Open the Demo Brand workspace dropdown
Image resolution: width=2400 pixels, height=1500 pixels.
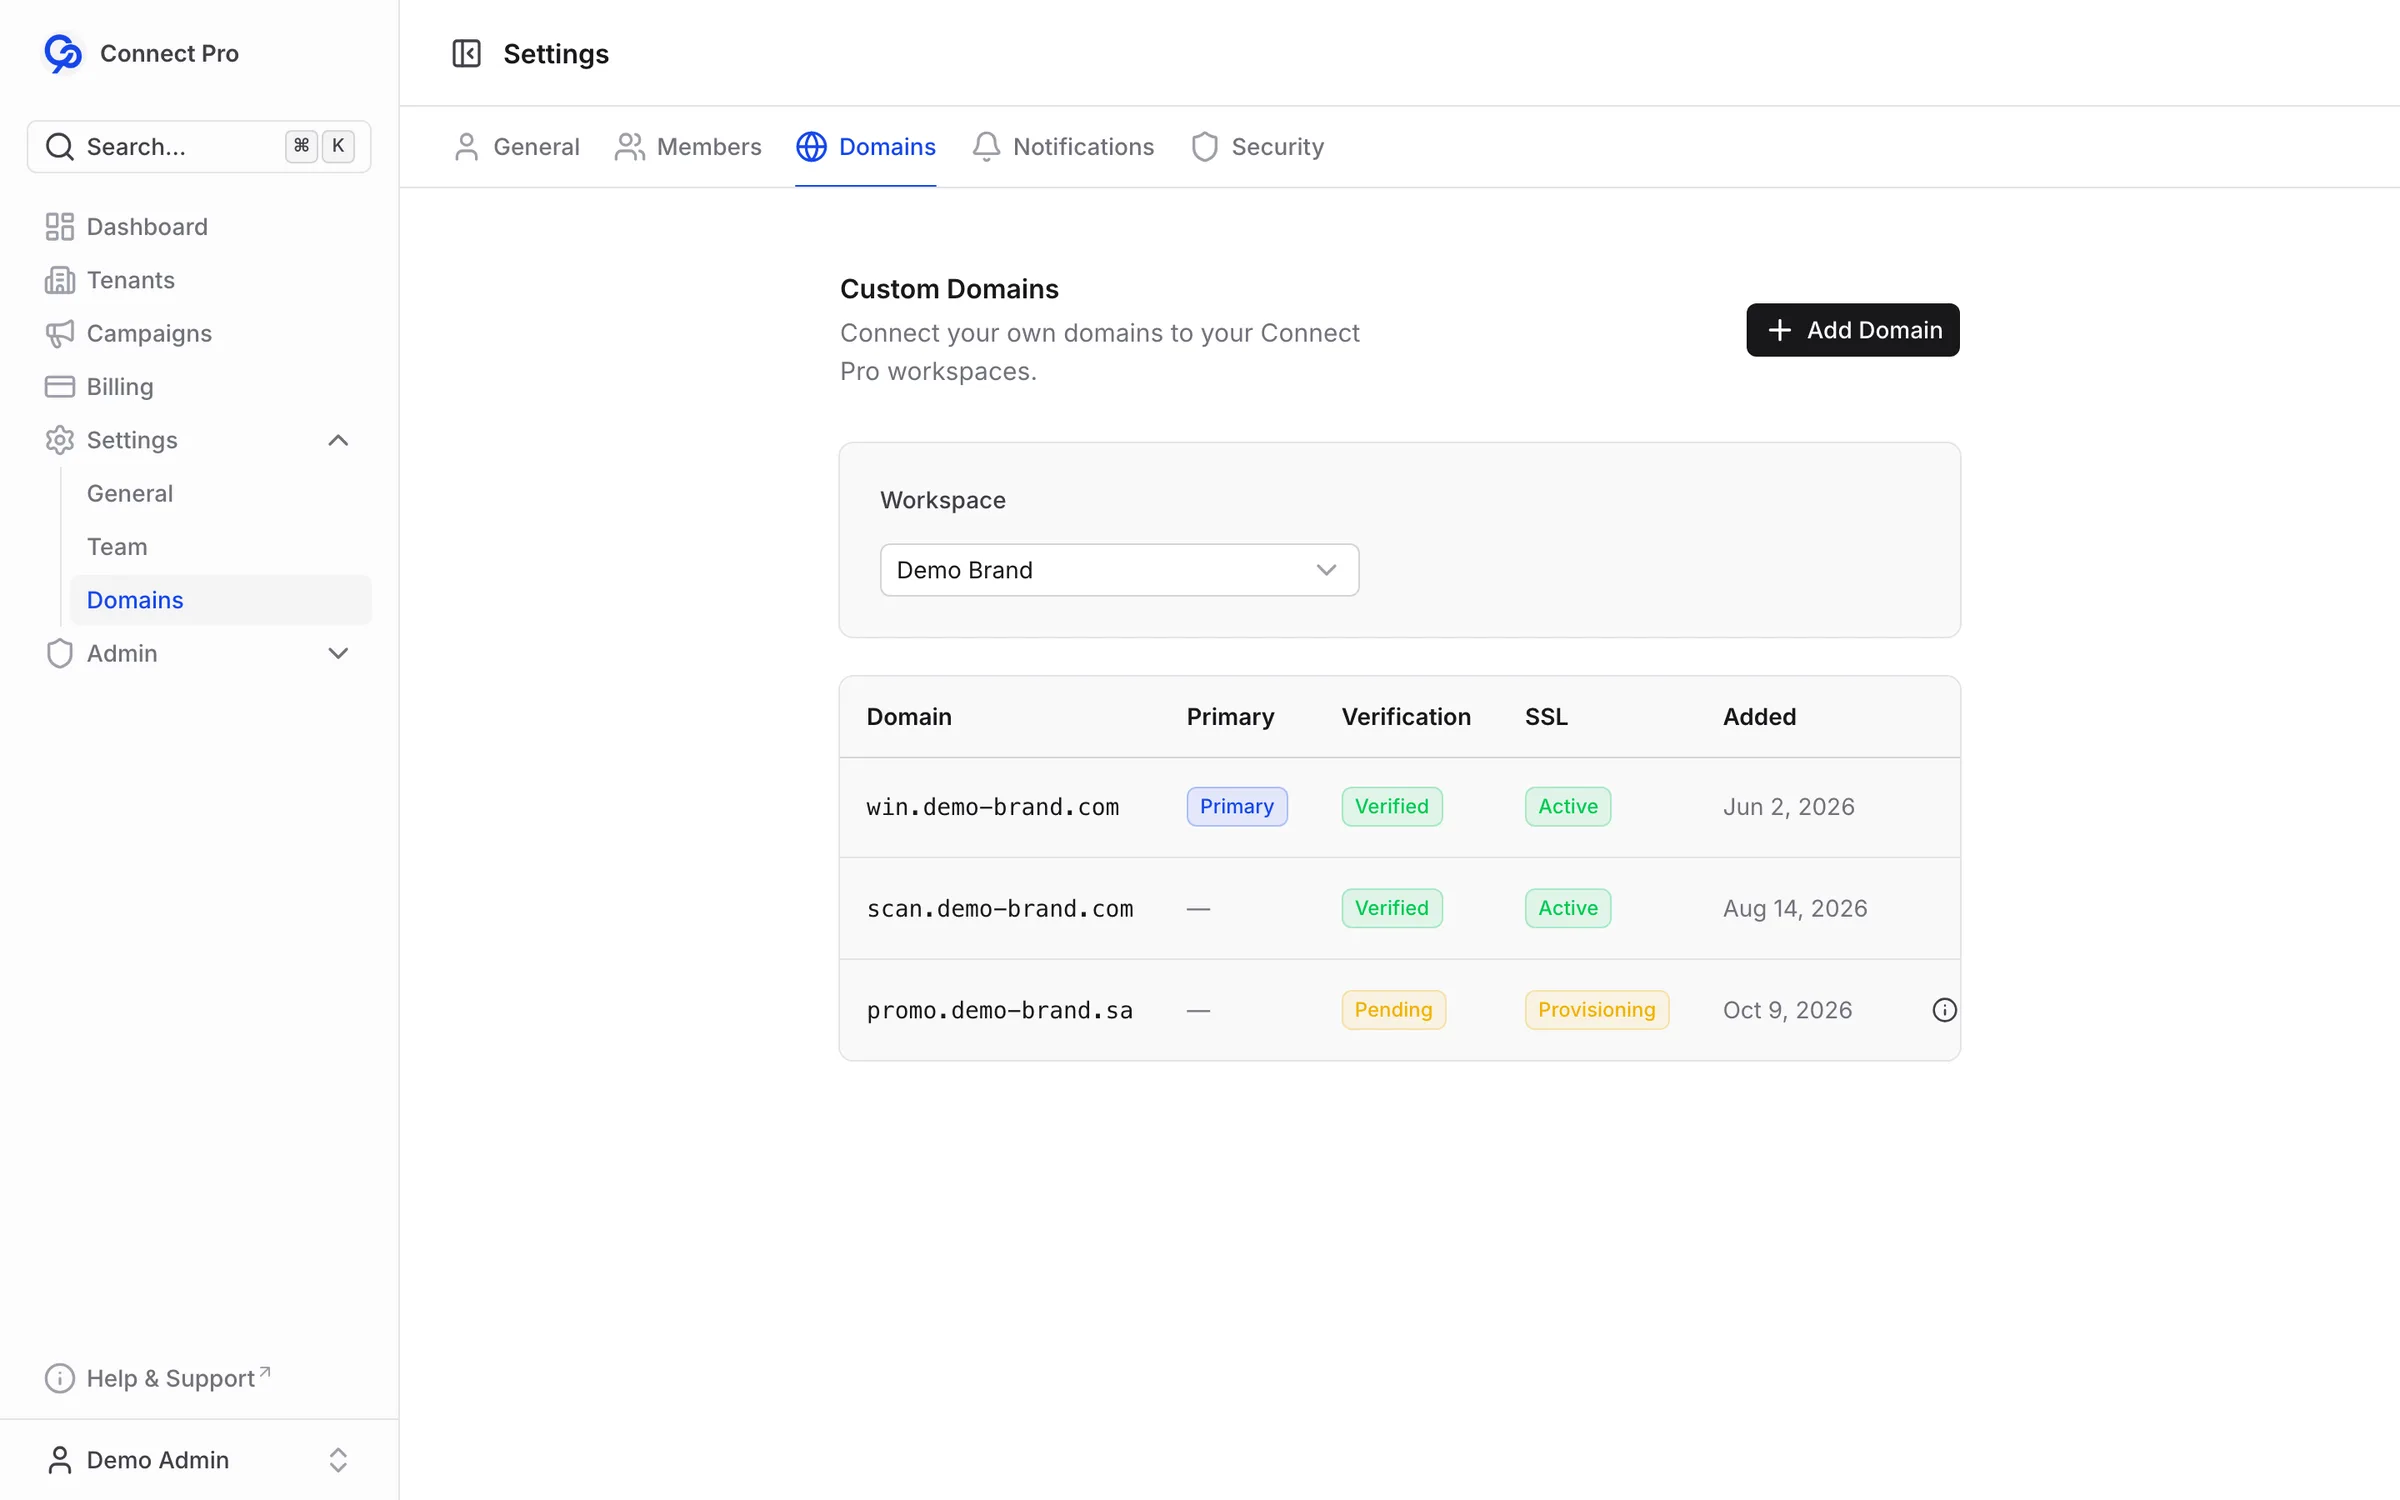(x=1119, y=570)
